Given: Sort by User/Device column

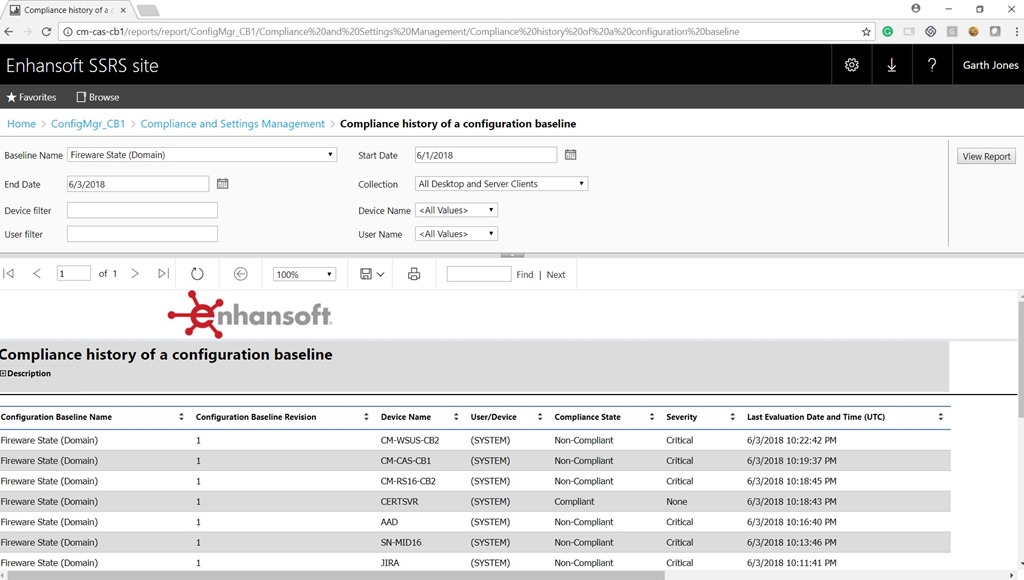Looking at the screenshot, I should pos(540,417).
